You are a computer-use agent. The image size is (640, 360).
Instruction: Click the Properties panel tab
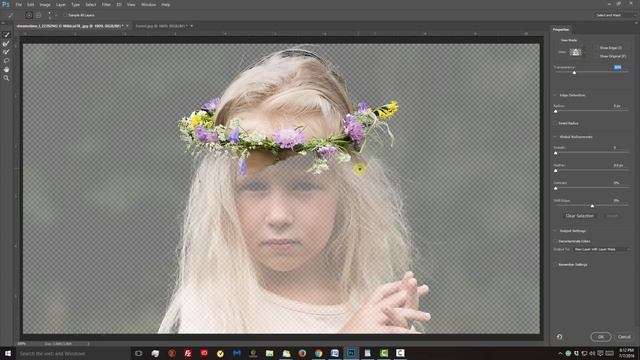point(561,29)
